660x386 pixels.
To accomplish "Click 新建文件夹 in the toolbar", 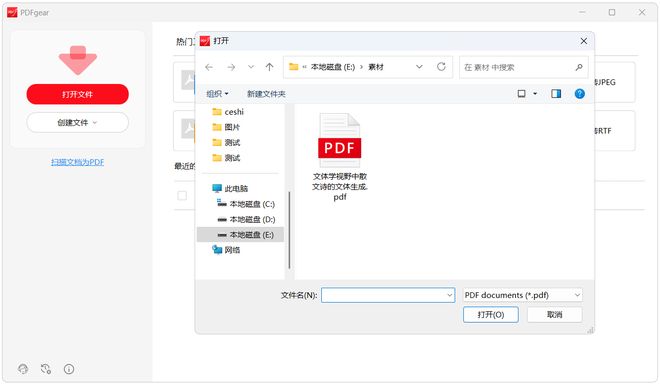I will [x=266, y=94].
